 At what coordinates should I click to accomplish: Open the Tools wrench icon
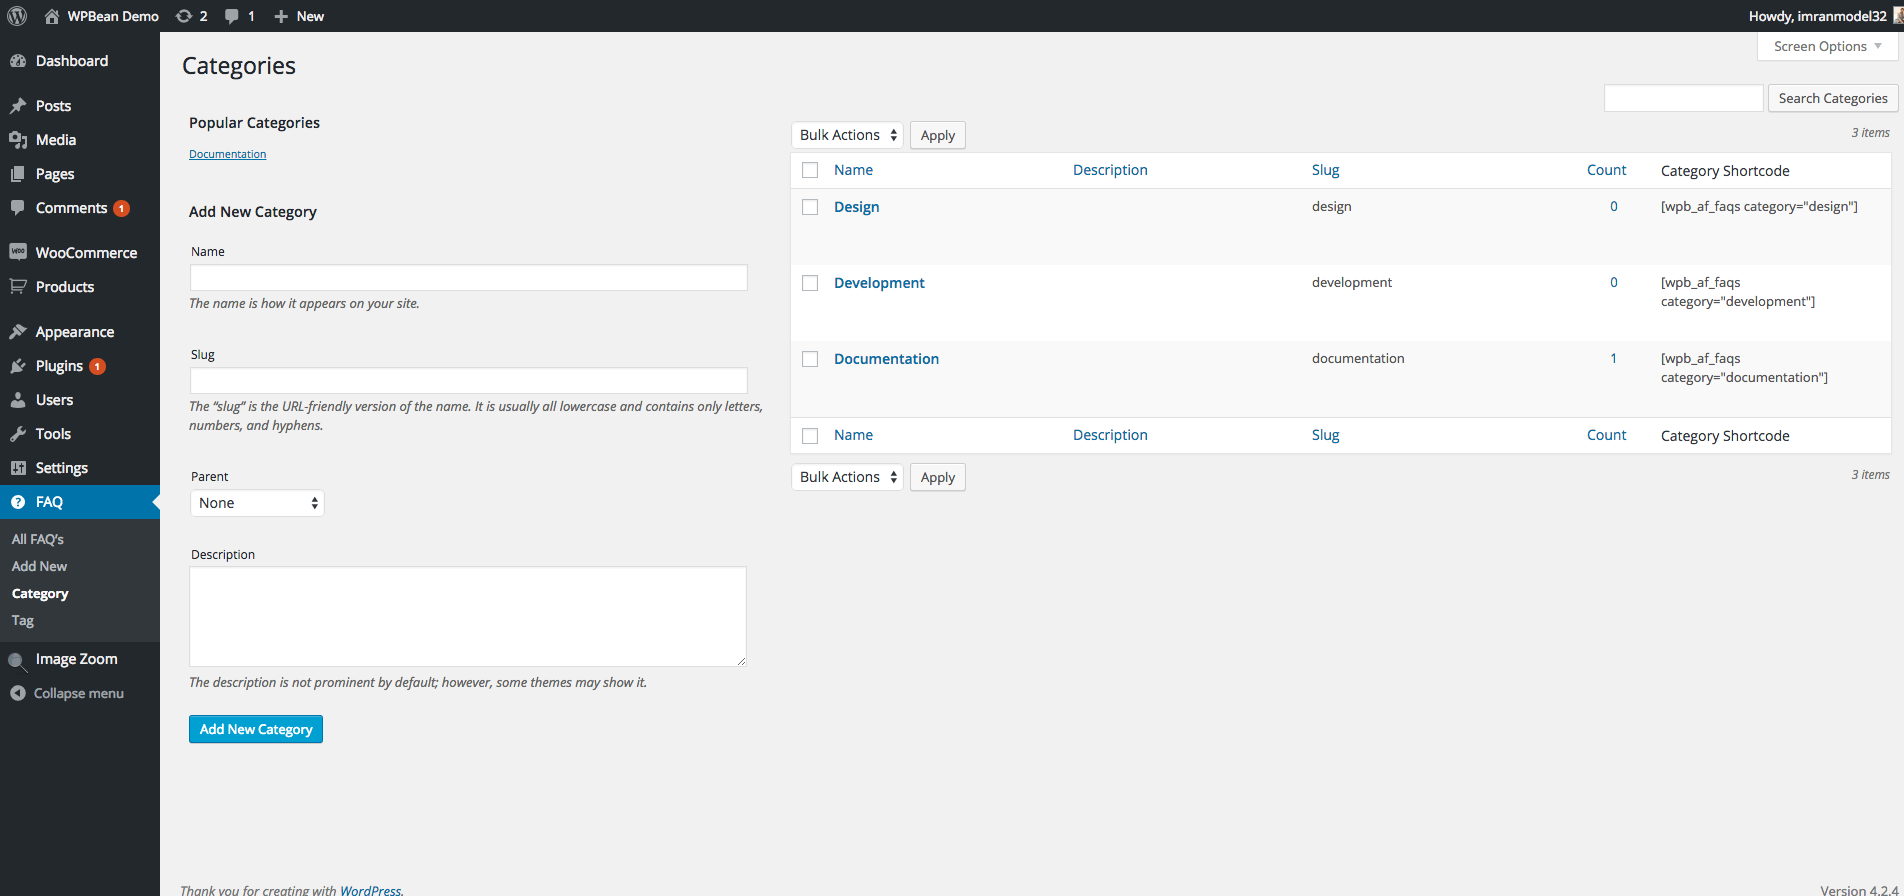pos(18,434)
